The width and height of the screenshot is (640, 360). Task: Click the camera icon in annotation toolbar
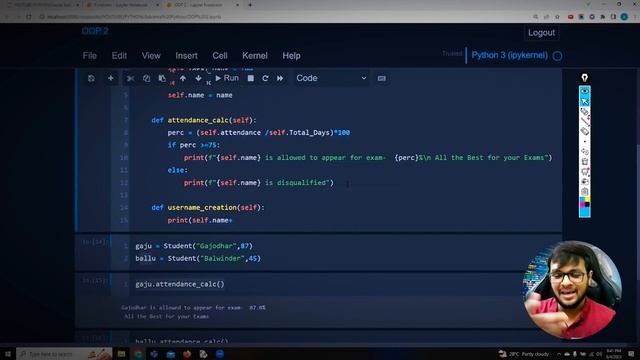point(584,181)
